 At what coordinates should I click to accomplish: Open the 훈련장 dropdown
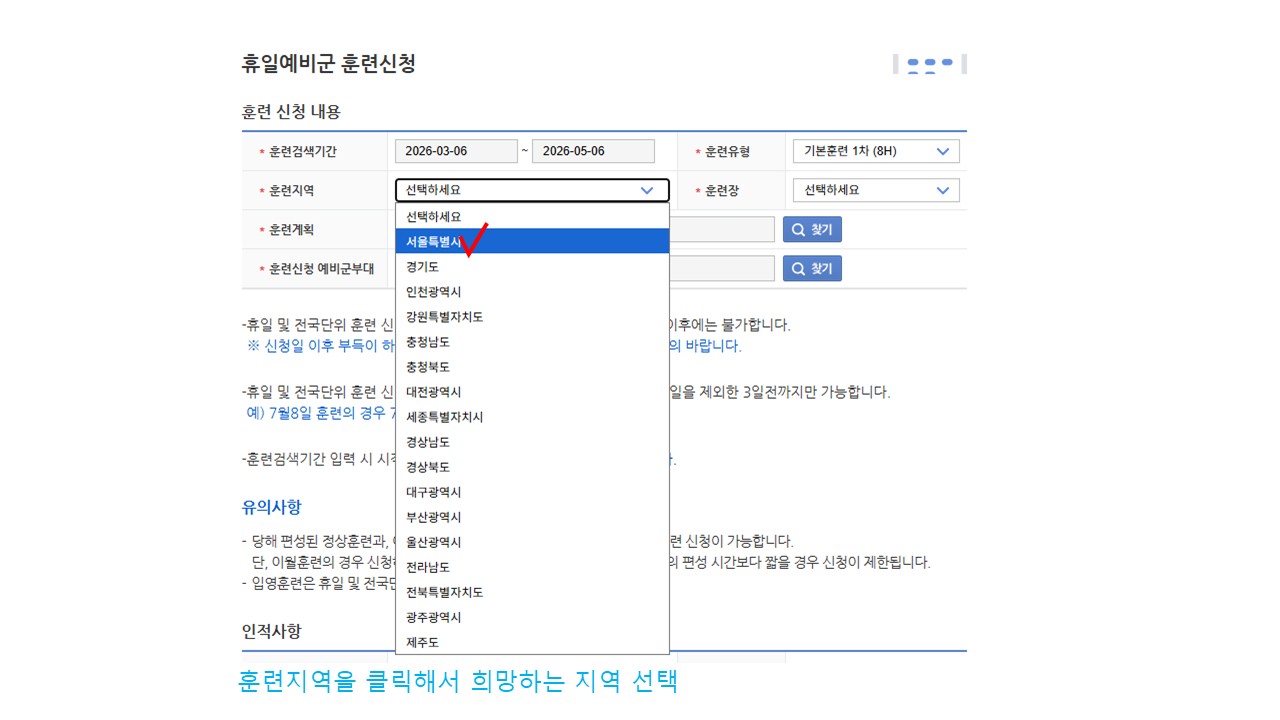(875, 190)
